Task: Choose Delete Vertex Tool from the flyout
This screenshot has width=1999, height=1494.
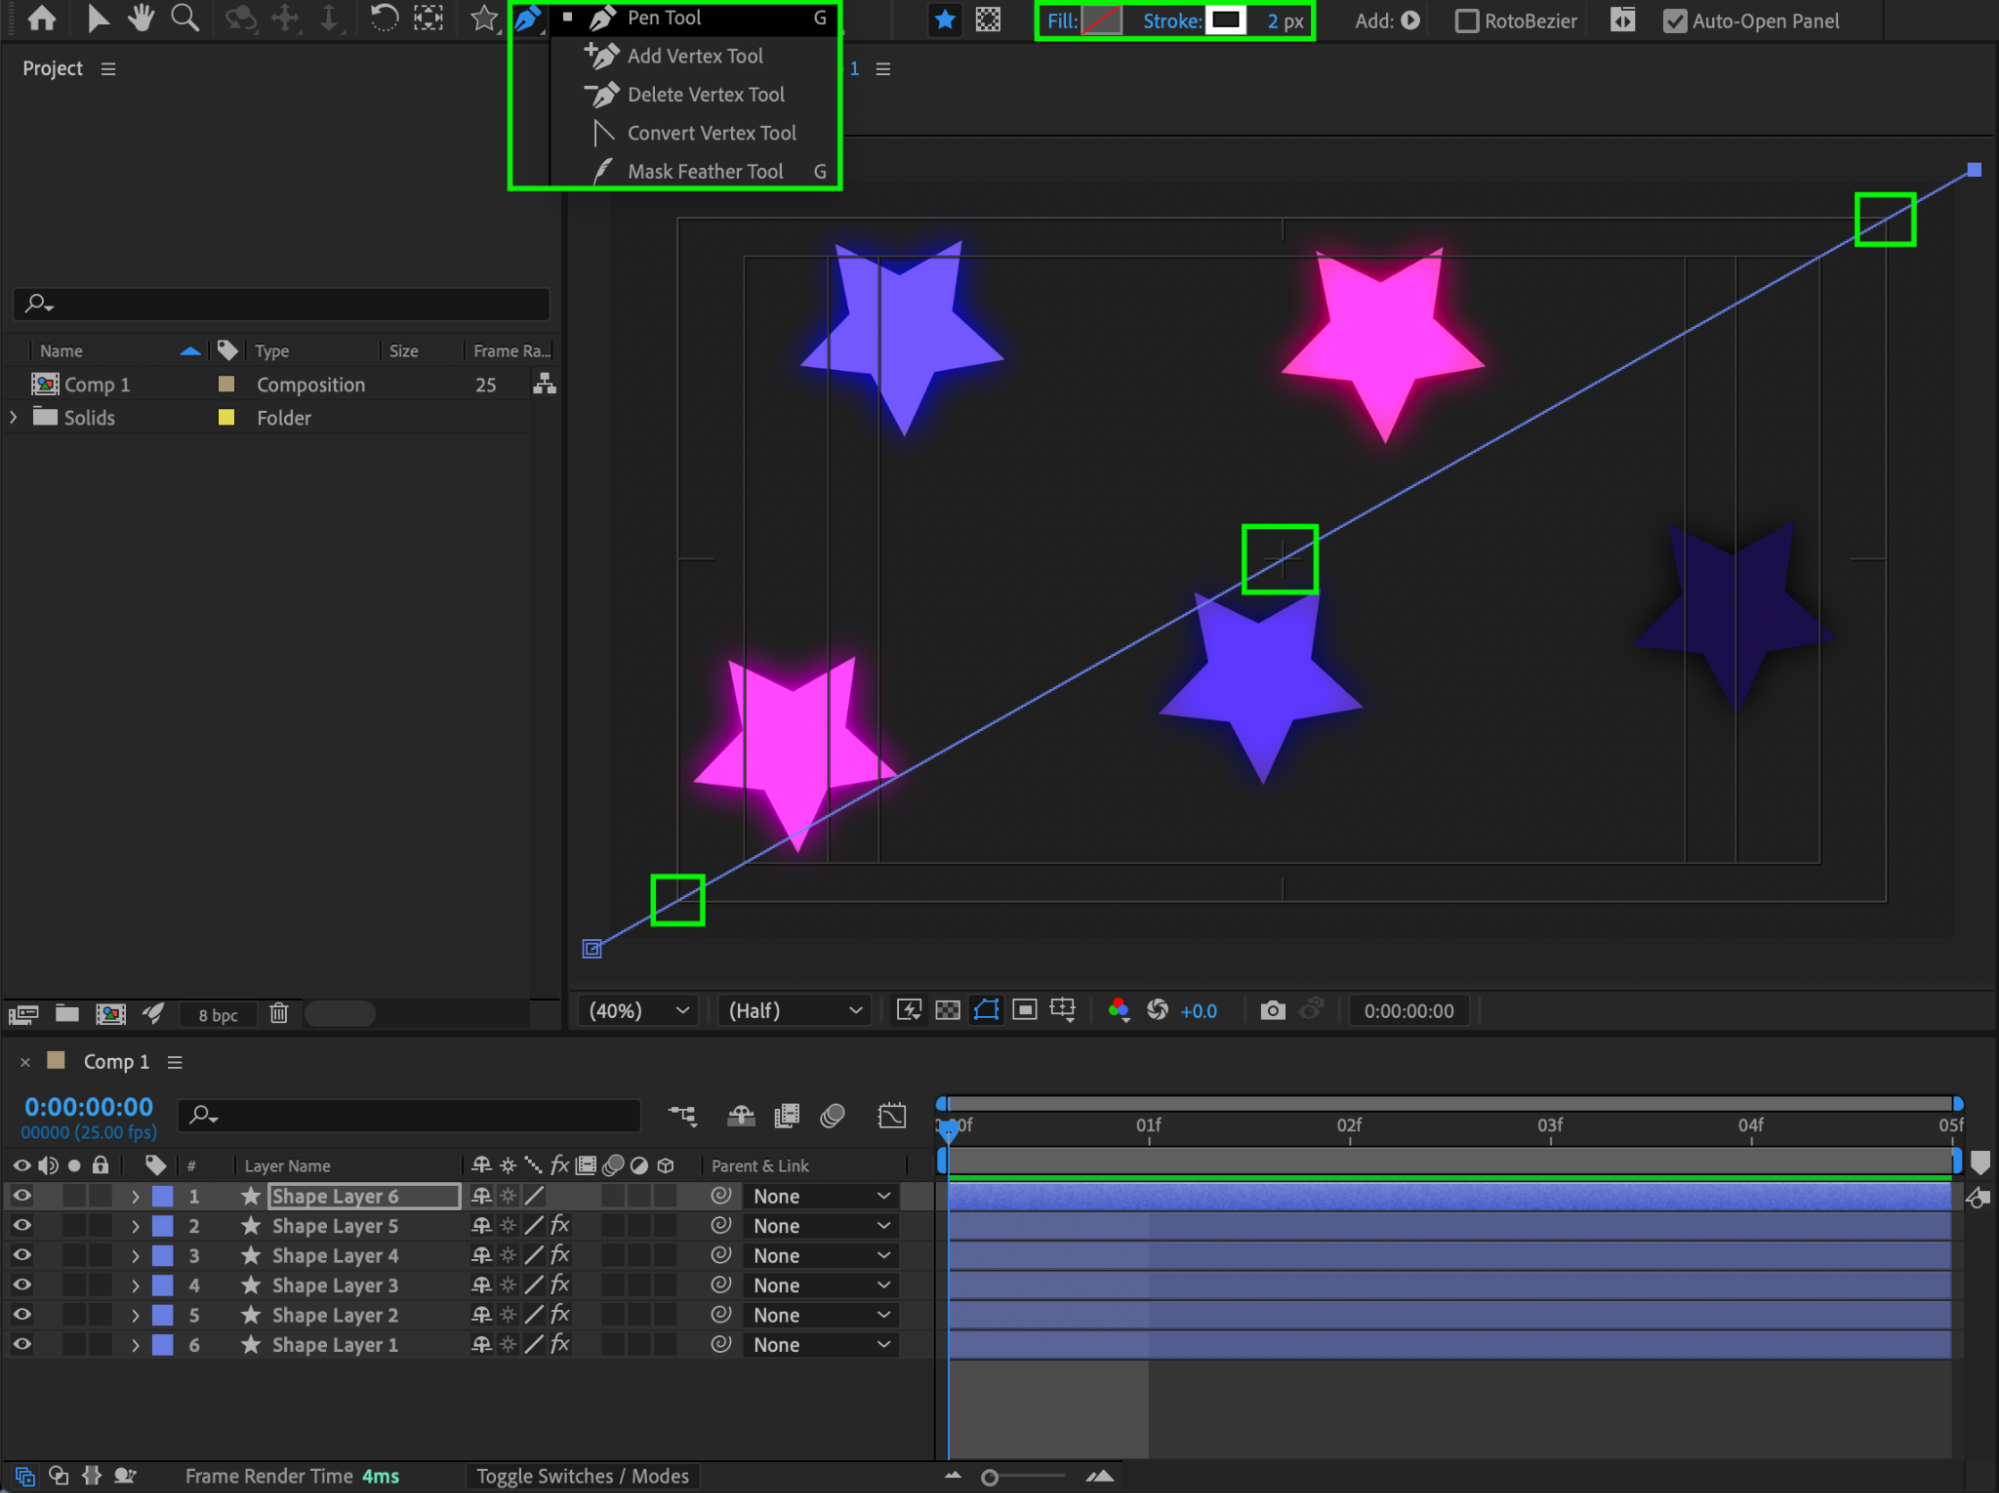Action: click(706, 94)
